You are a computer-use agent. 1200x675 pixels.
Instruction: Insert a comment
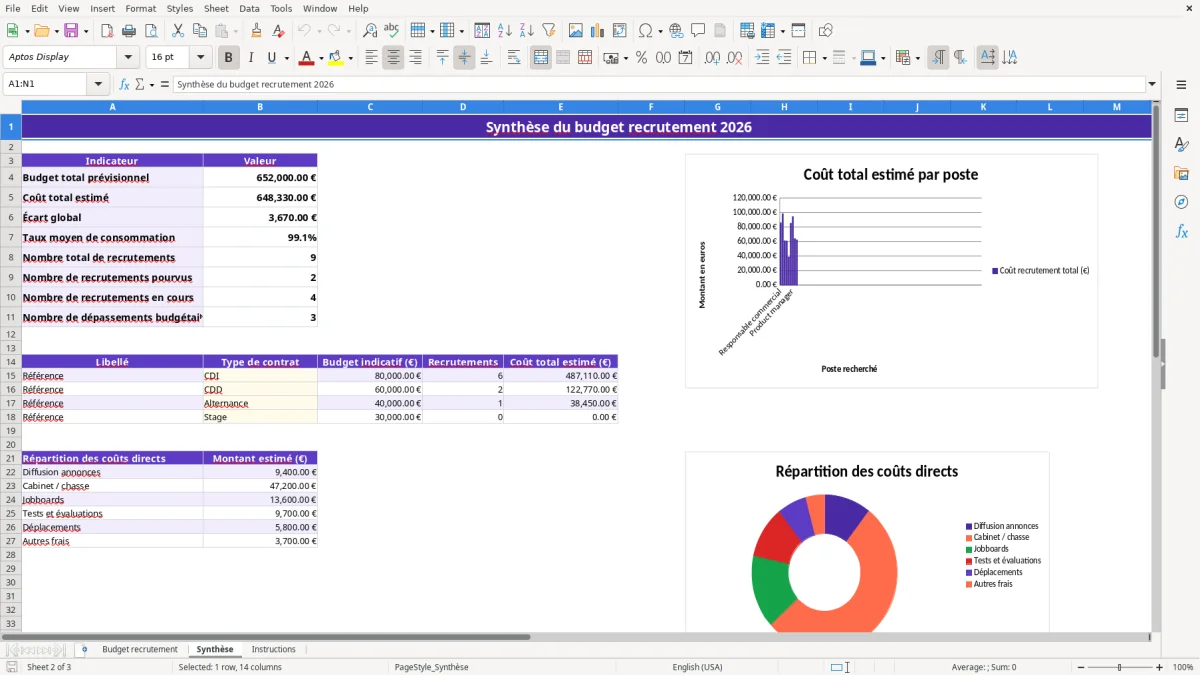pyautogui.click(x=698, y=31)
